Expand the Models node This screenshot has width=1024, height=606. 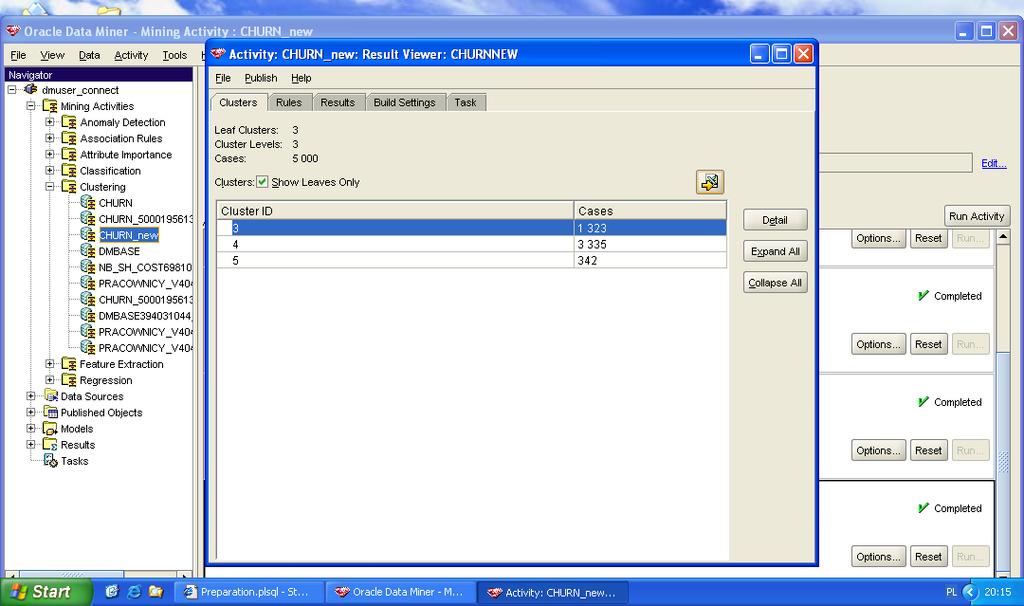(x=31, y=428)
